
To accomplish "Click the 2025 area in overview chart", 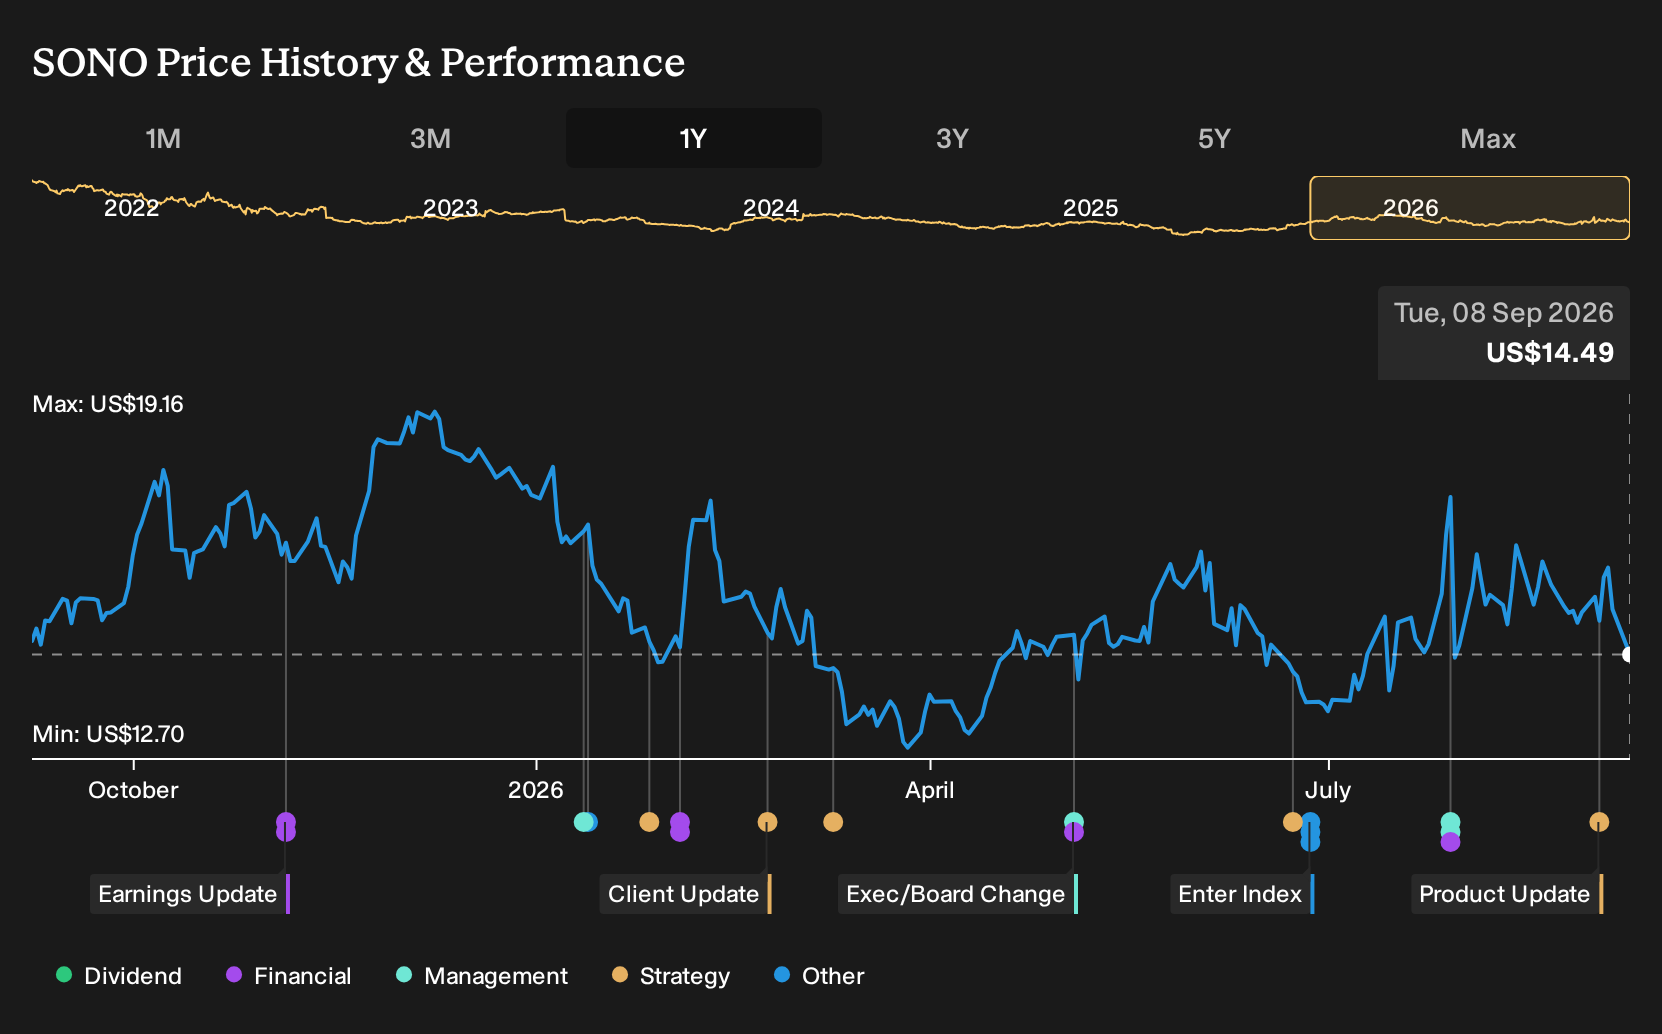I will pos(1091,208).
